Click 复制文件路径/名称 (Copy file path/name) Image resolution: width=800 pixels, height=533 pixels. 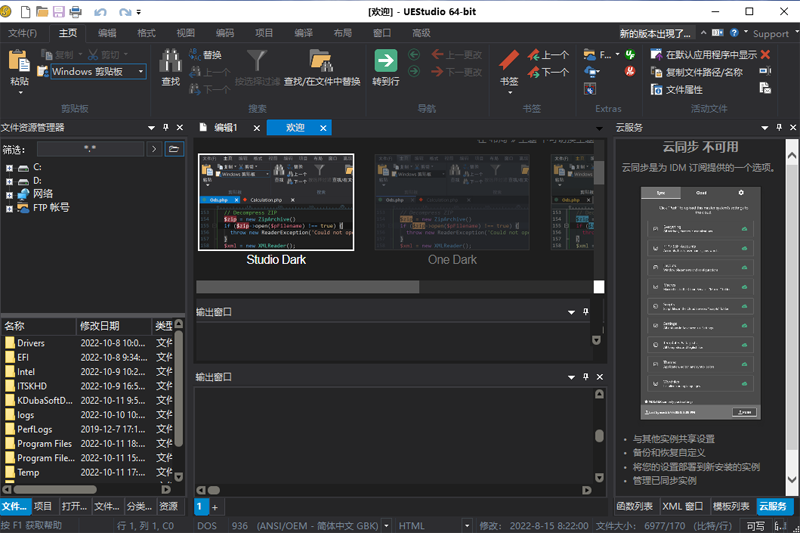(703, 72)
